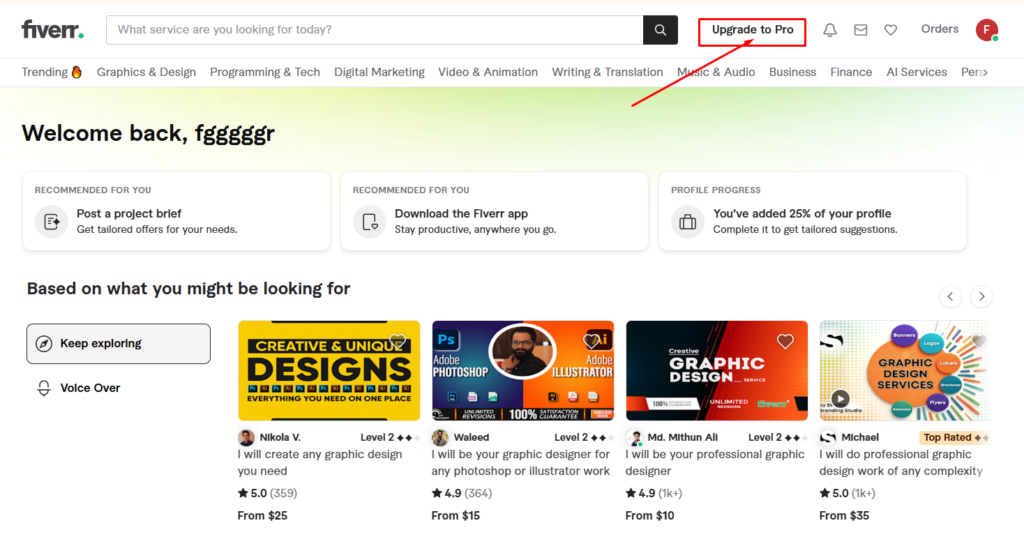Expand more categories with right chevron
Image resolution: width=1024 pixels, height=537 pixels.
click(985, 73)
